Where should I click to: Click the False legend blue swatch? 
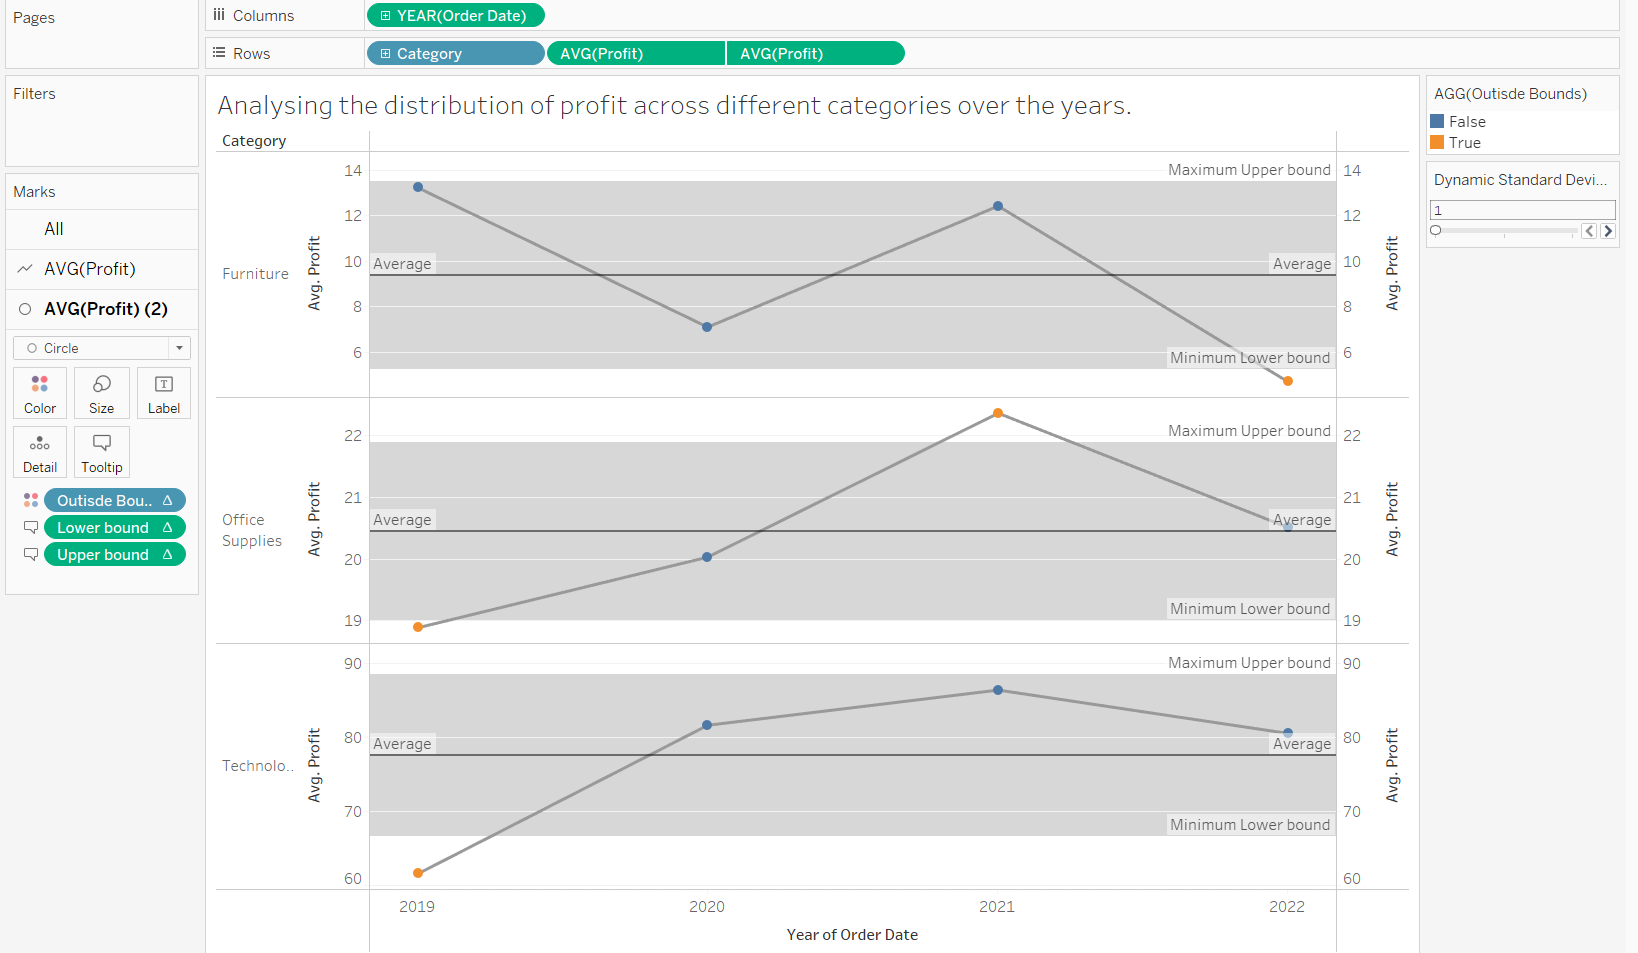(1437, 121)
